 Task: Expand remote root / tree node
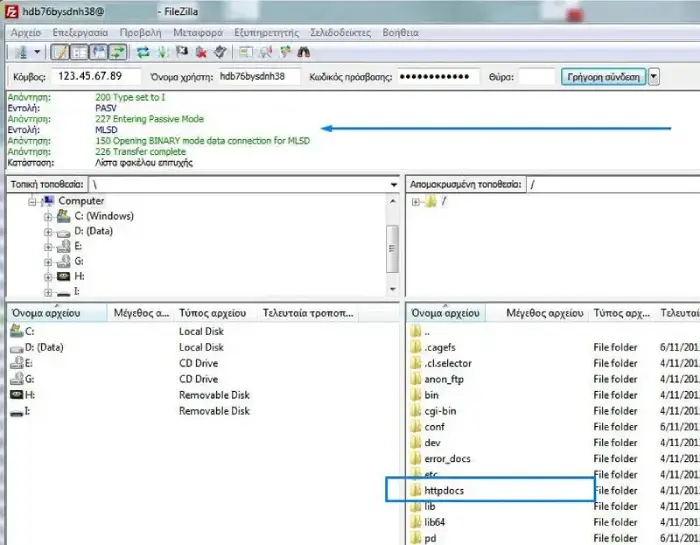click(416, 202)
